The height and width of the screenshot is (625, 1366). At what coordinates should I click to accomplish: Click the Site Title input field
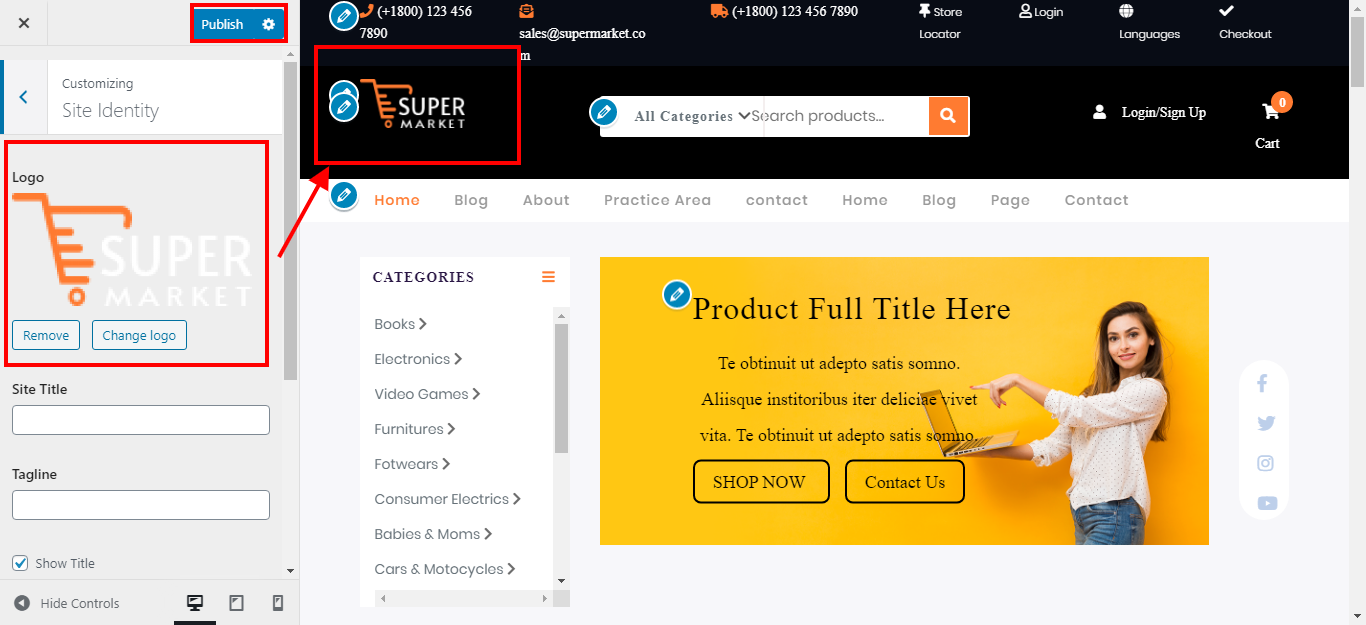[141, 420]
